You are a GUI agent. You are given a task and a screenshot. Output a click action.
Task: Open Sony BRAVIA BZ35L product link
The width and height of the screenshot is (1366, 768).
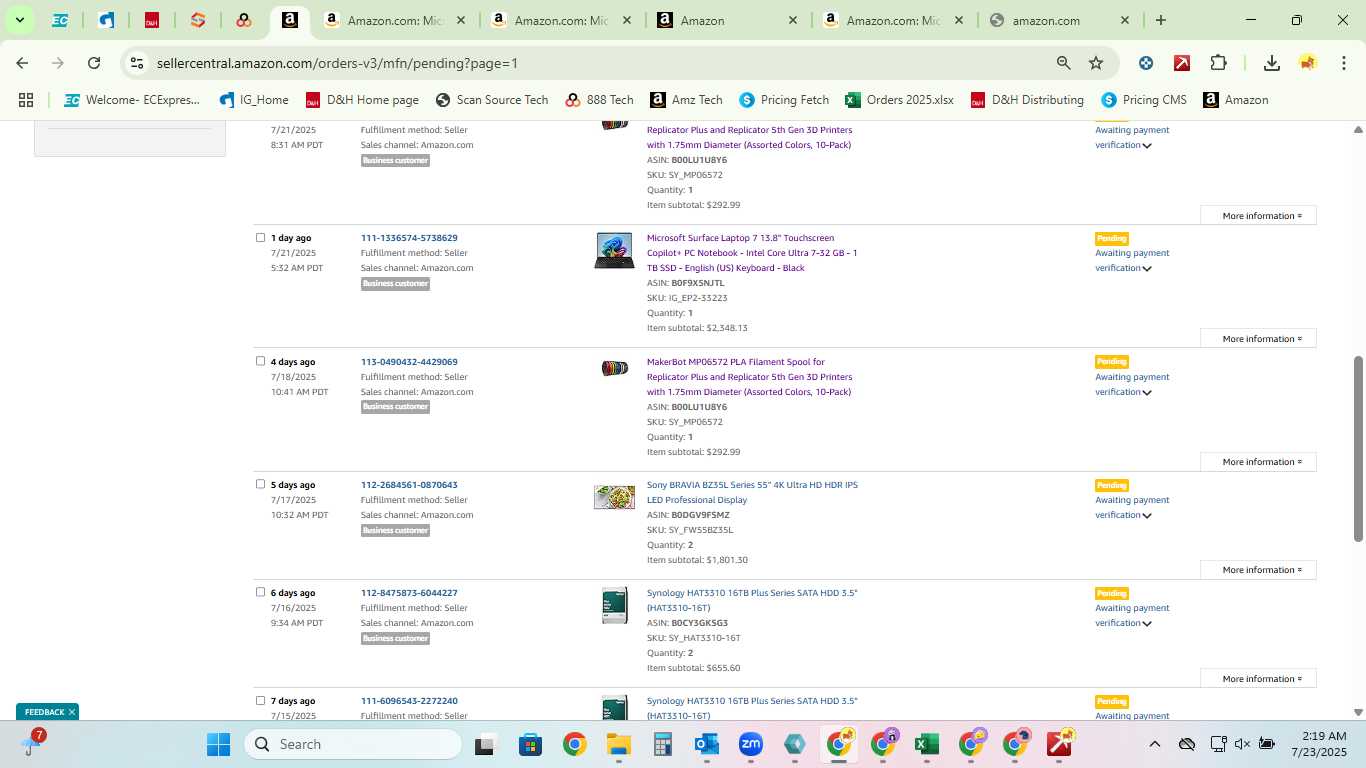[752, 492]
